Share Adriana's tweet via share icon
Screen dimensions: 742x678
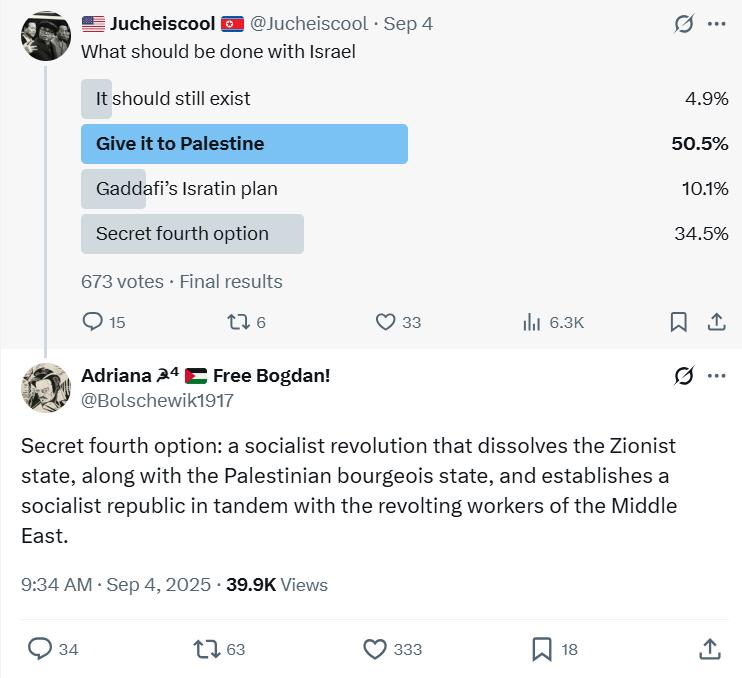coord(710,649)
